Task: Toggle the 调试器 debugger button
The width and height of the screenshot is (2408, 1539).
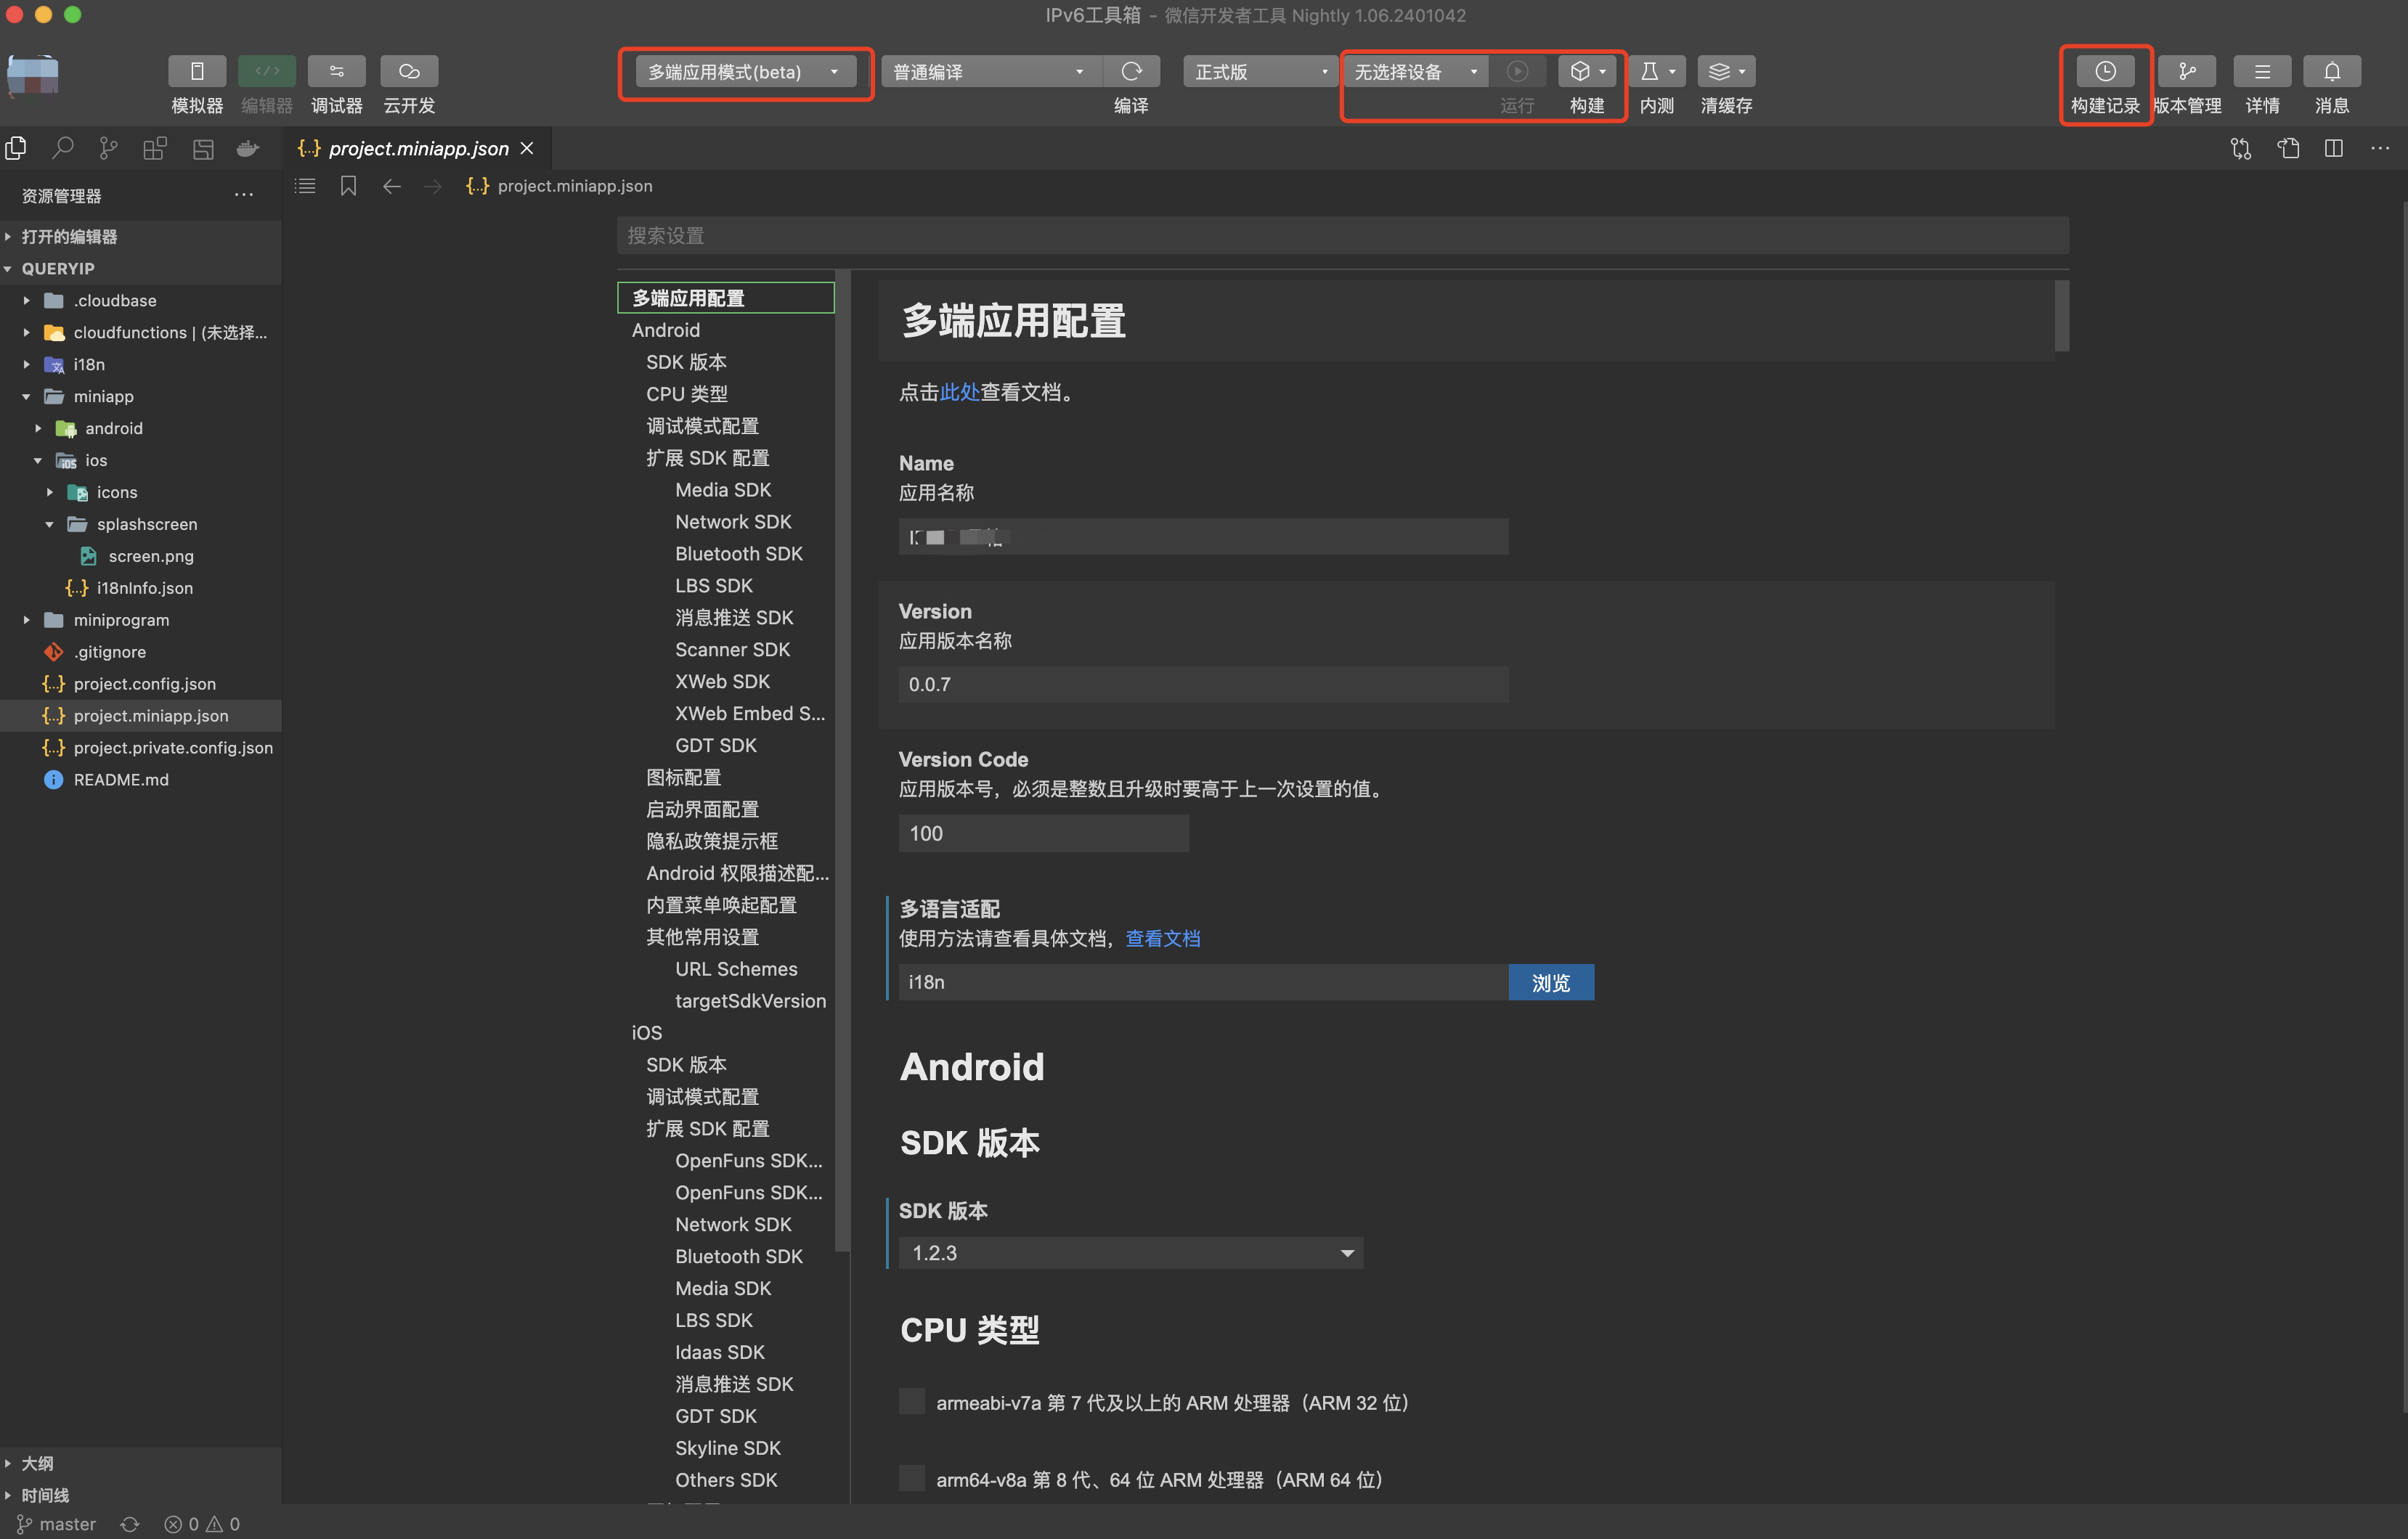Action: point(337,71)
